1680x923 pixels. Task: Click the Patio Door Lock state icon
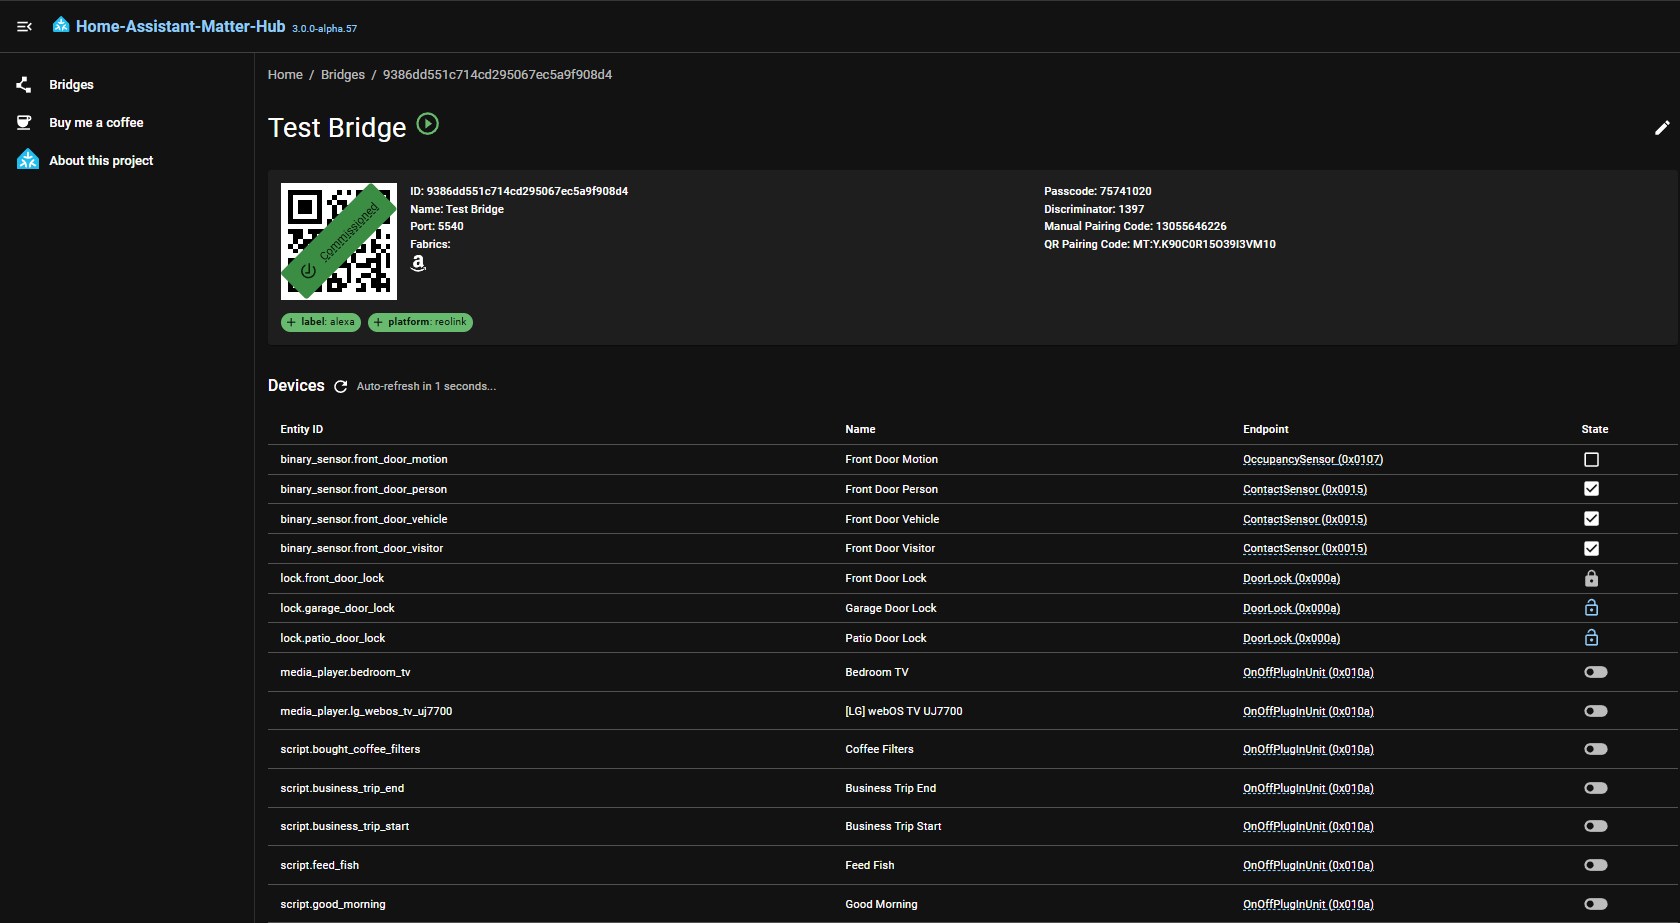pos(1591,638)
